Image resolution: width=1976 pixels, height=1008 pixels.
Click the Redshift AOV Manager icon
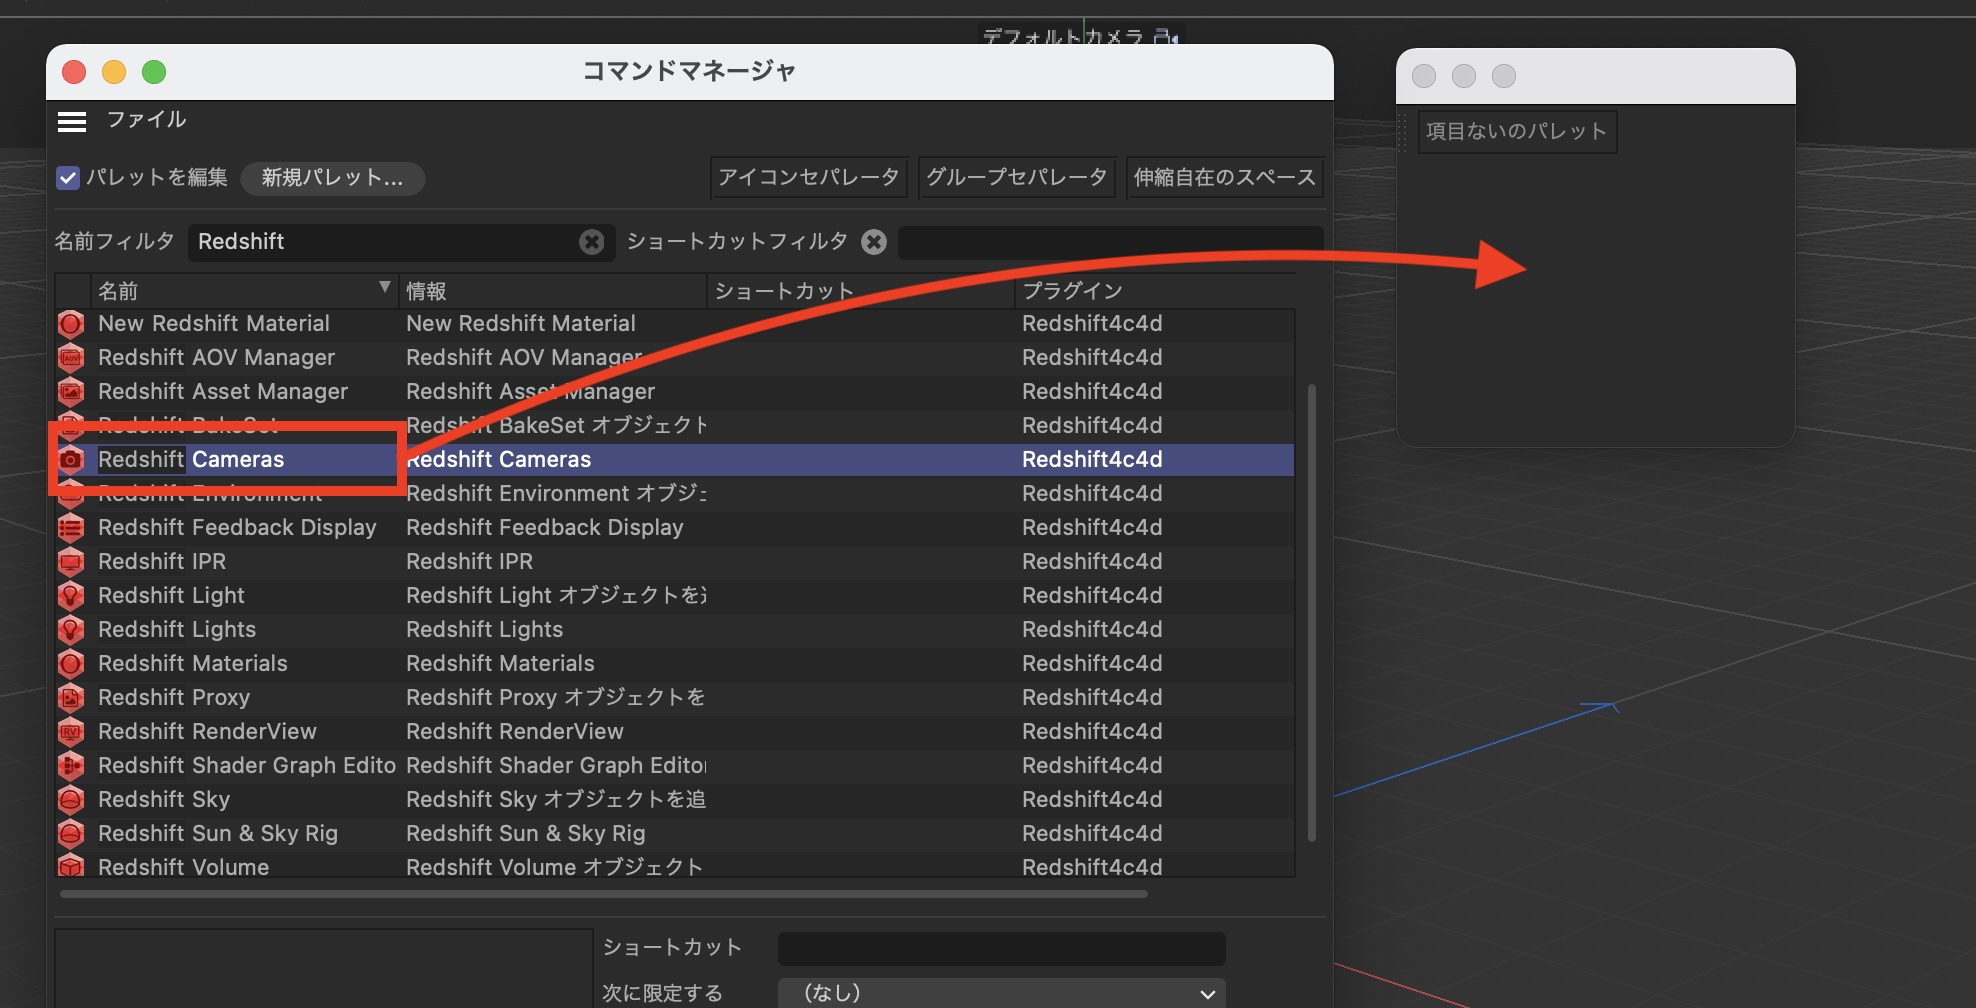[71, 358]
